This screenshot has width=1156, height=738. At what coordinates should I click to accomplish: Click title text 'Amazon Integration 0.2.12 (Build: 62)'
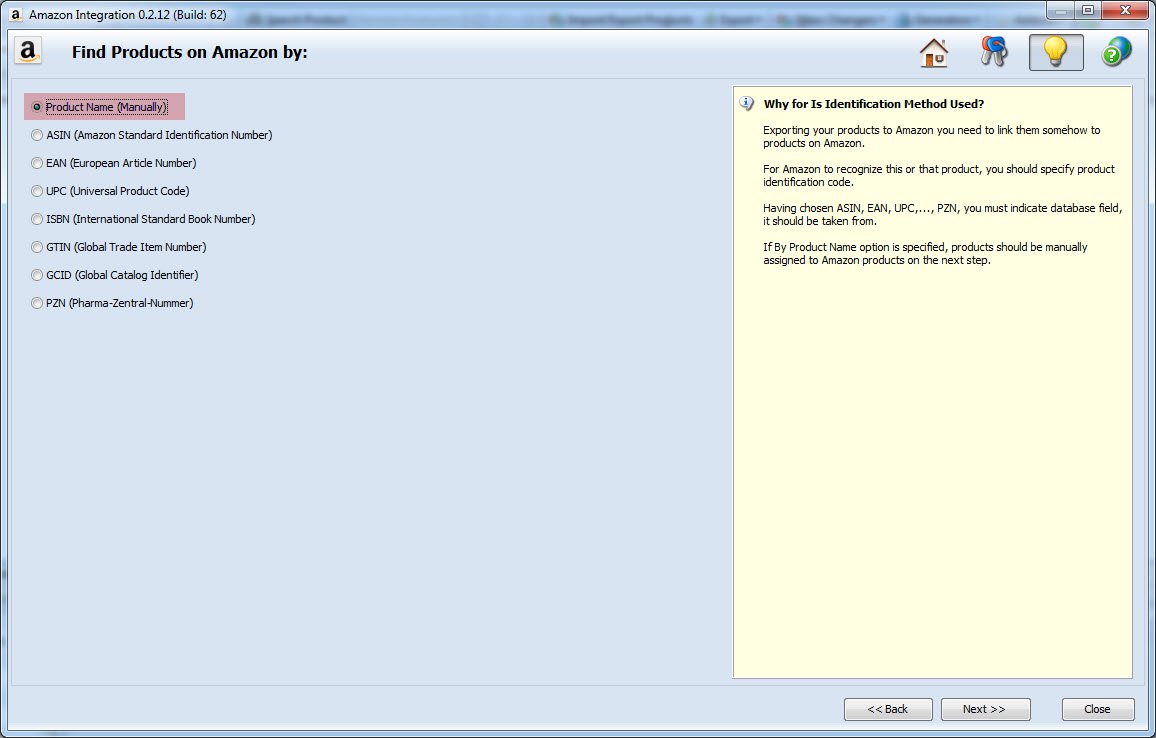click(x=128, y=15)
